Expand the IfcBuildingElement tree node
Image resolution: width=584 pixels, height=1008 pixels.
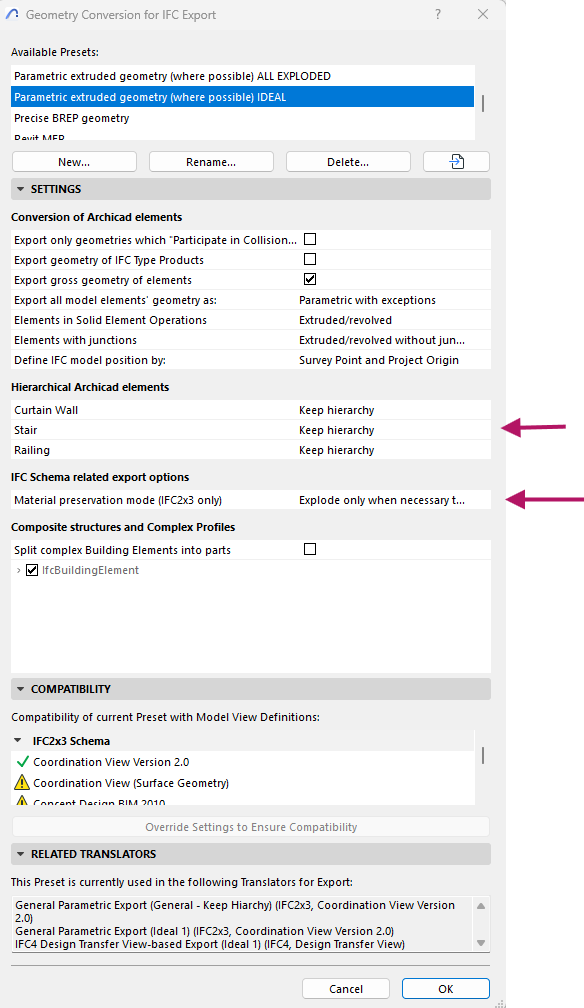(x=18, y=570)
